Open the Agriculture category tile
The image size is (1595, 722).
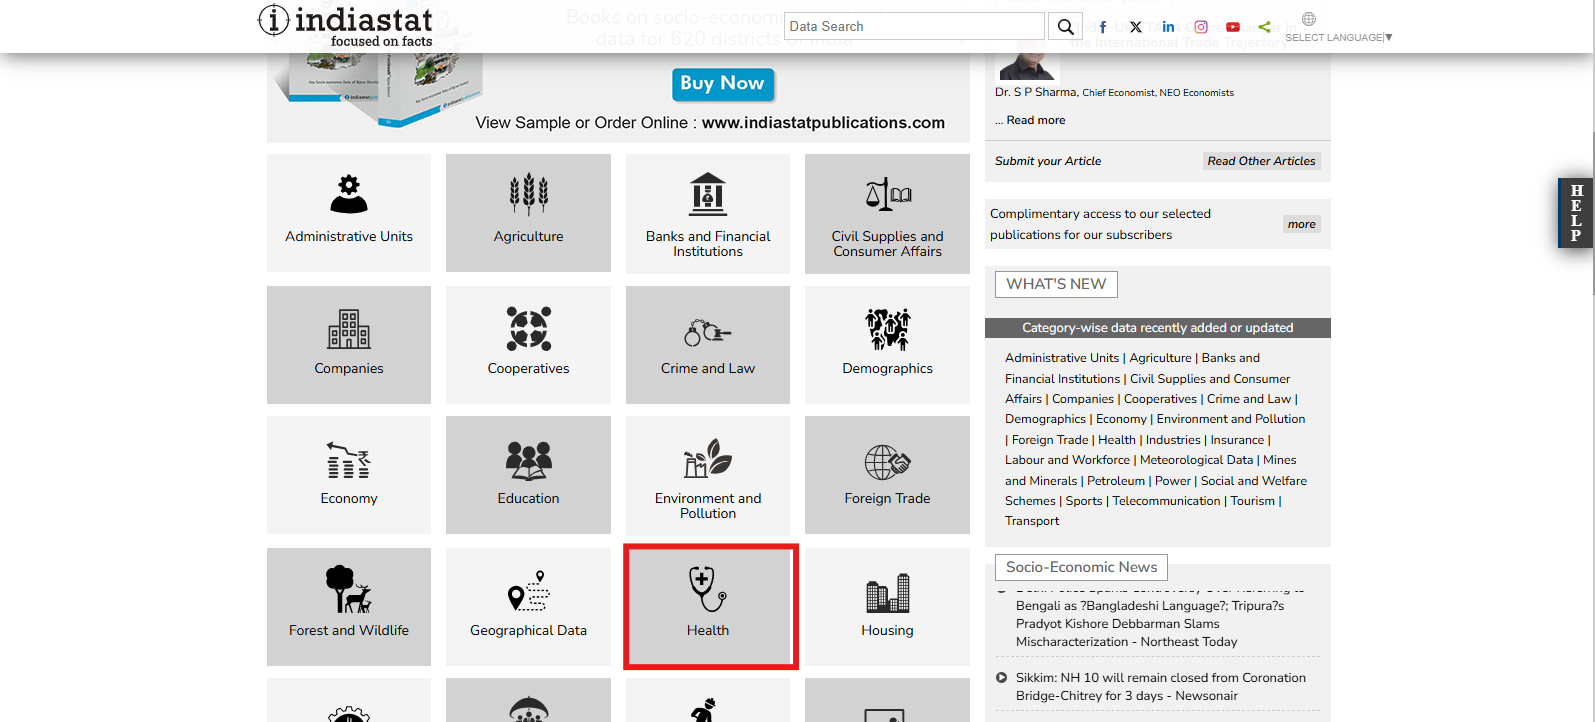click(528, 212)
